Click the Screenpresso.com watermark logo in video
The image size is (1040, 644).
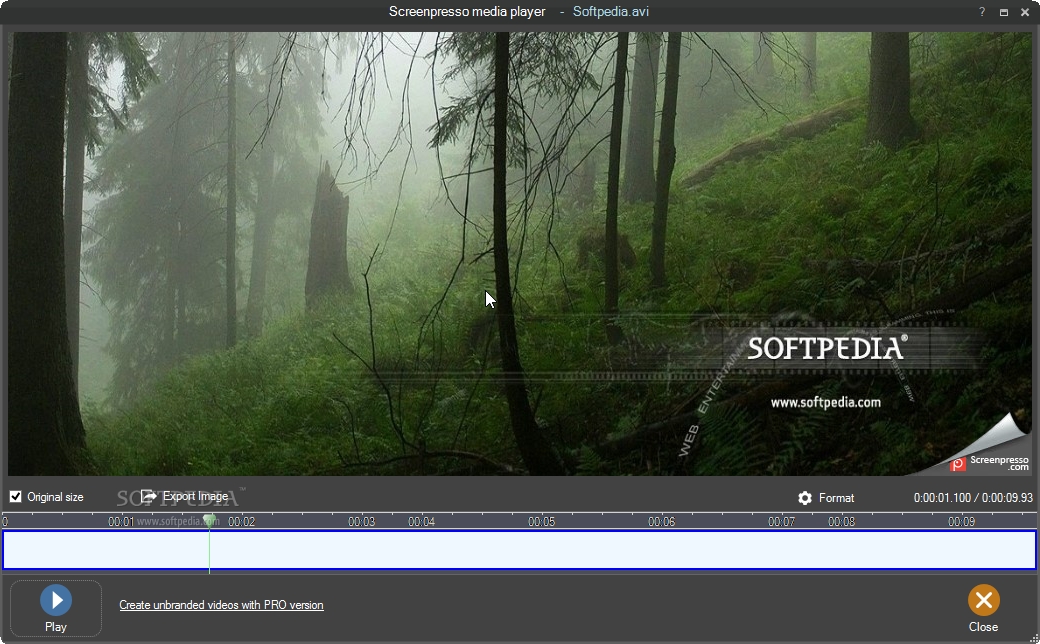[989, 462]
